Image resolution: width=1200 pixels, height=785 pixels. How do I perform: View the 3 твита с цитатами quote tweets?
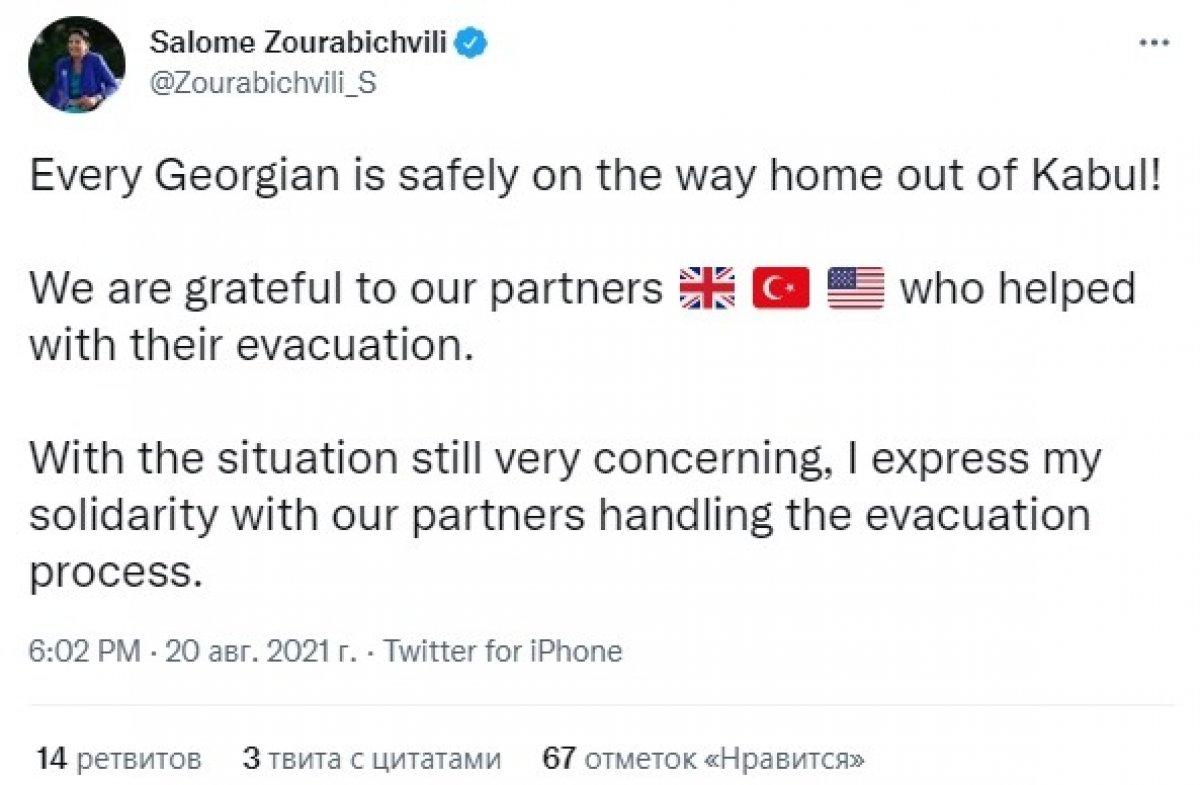[370, 758]
